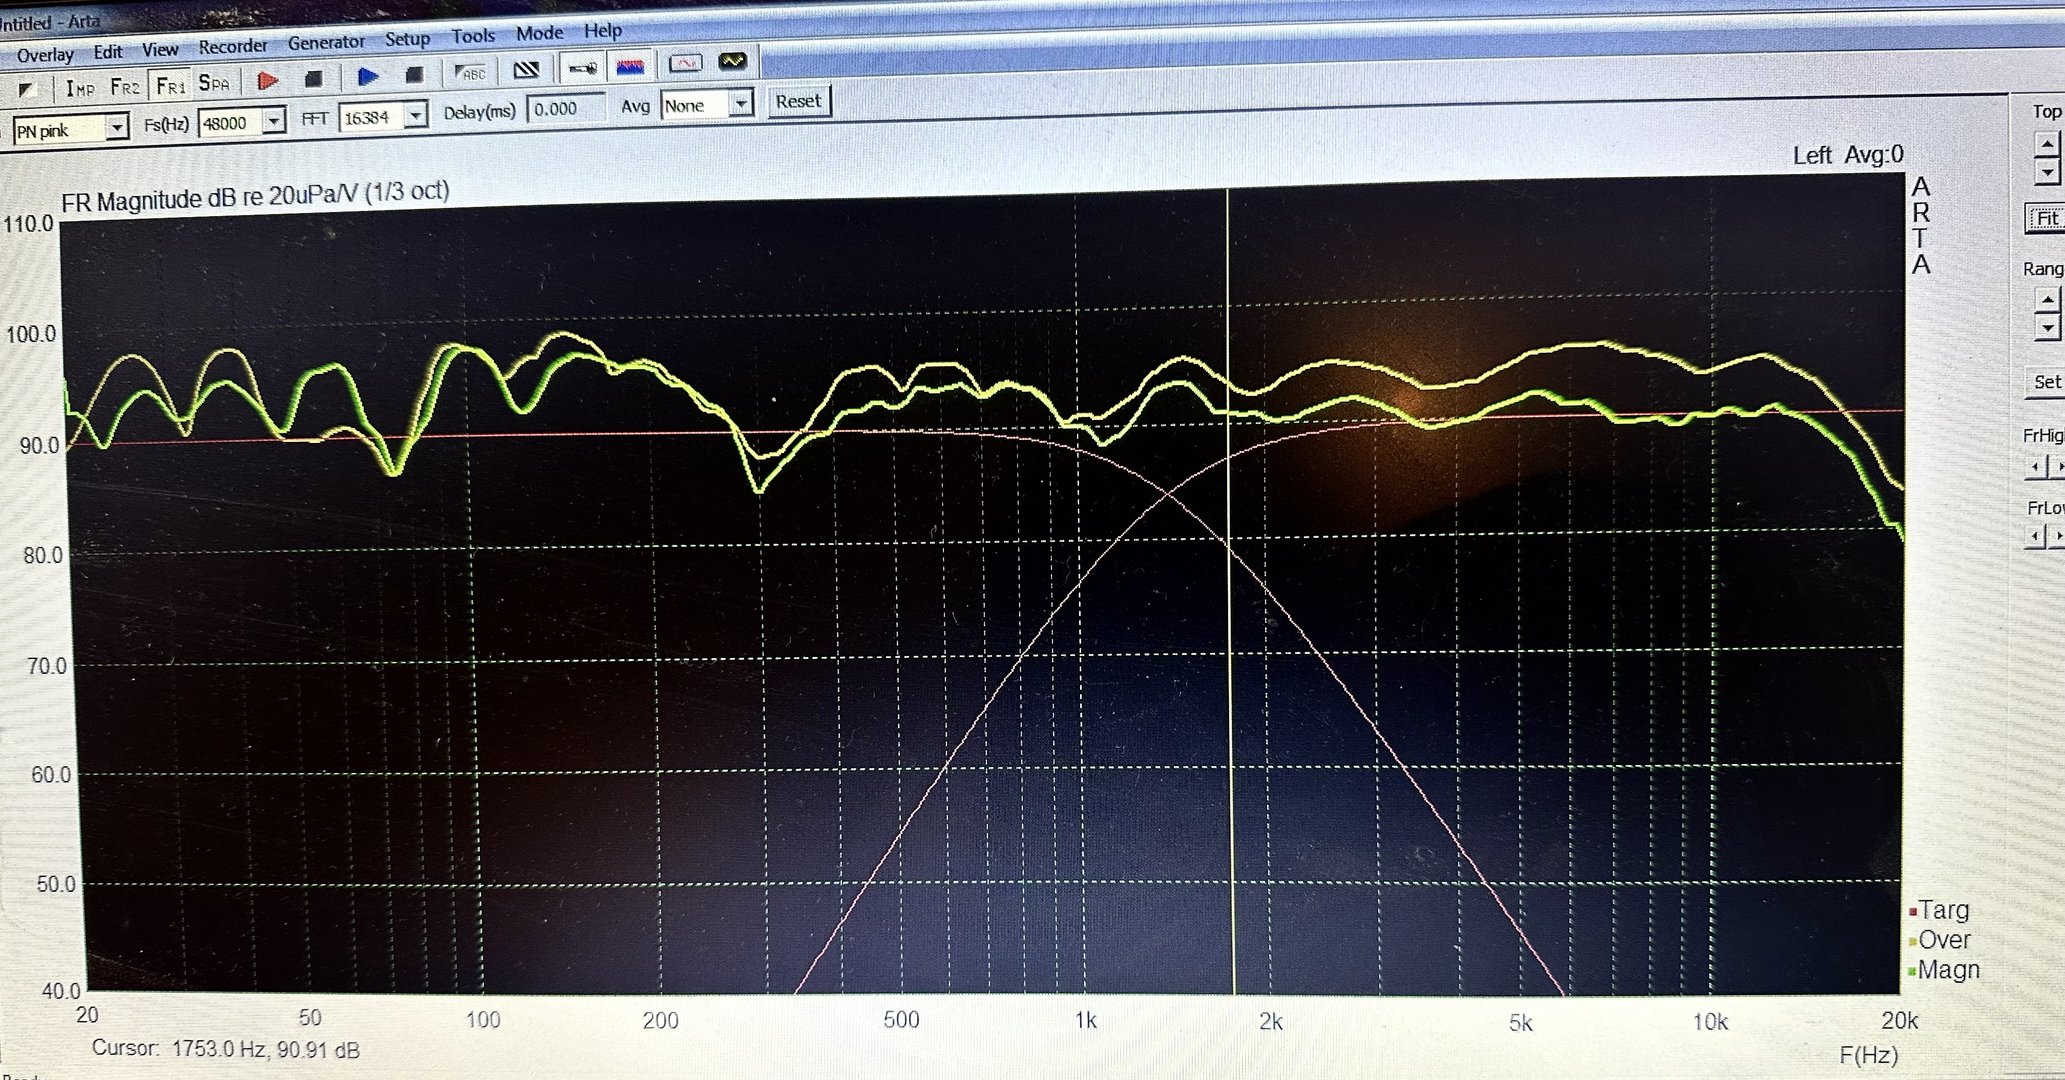
Task: Expand the Fs(Hz) 48000 sample rate dropdown
Action: [273, 122]
